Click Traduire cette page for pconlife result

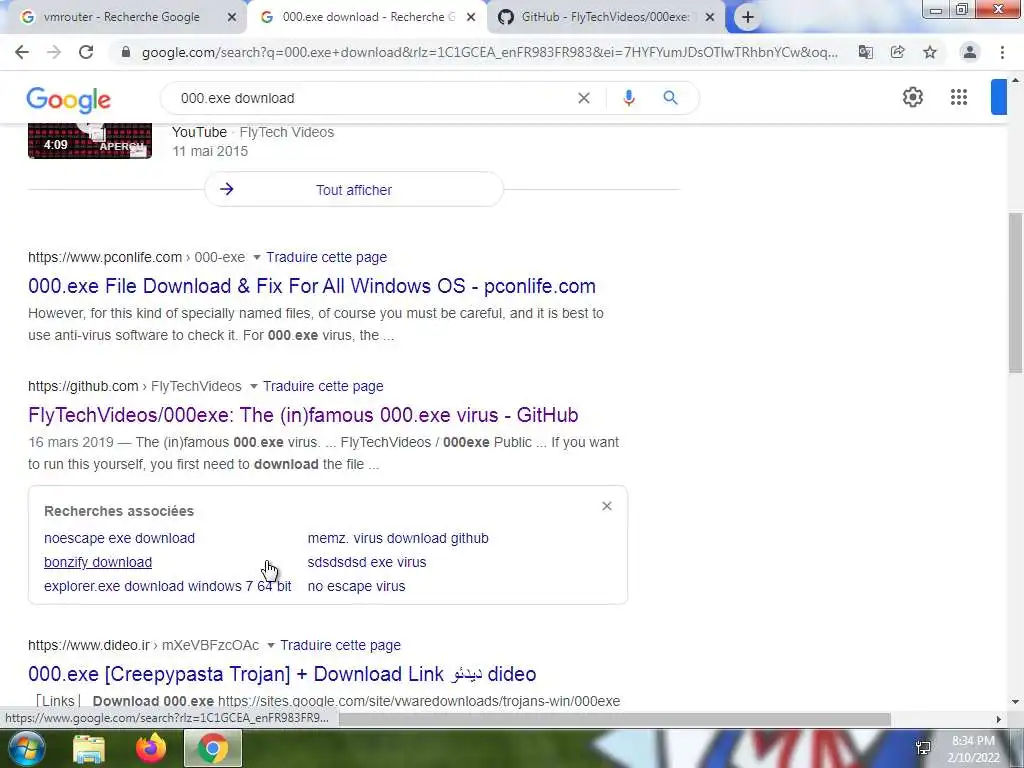click(x=327, y=257)
